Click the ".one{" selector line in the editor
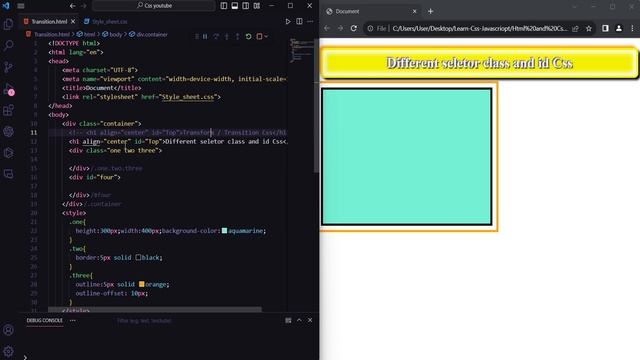Screen dimensions: 640x360 pos(78,222)
